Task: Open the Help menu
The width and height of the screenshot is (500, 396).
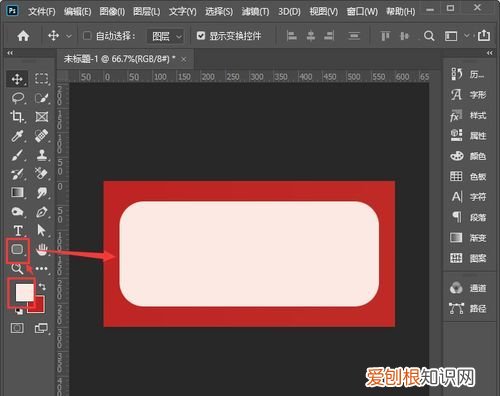Action: (x=401, y=12)
